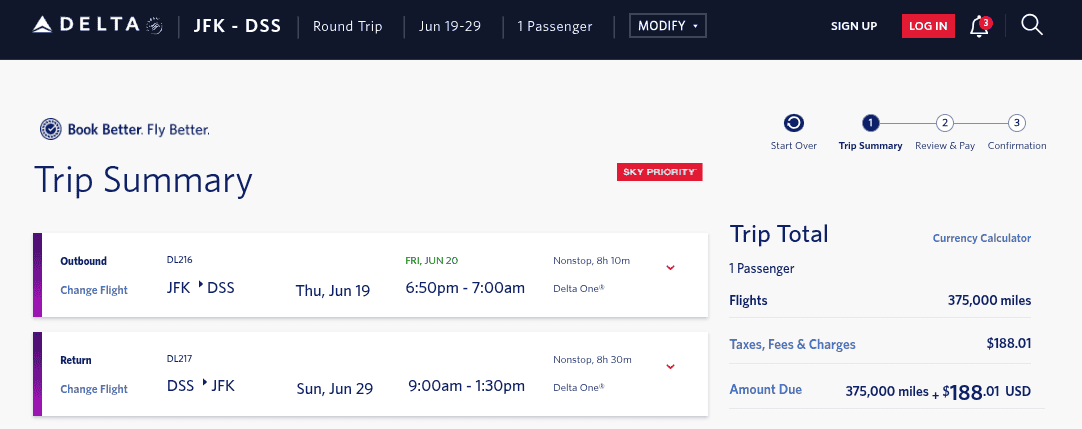Select step 2 Review & Pay circle
Image resolution: width=1082 pixels, height=429 pixels.
tap(944, 124)
